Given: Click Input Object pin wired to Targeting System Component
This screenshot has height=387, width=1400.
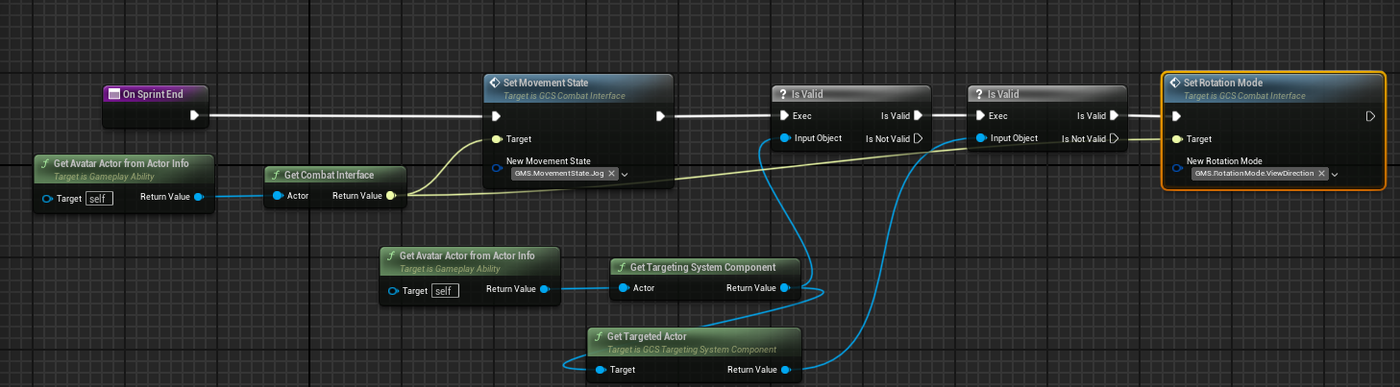Looking at the screenshot, I should (x=784, y=138).
